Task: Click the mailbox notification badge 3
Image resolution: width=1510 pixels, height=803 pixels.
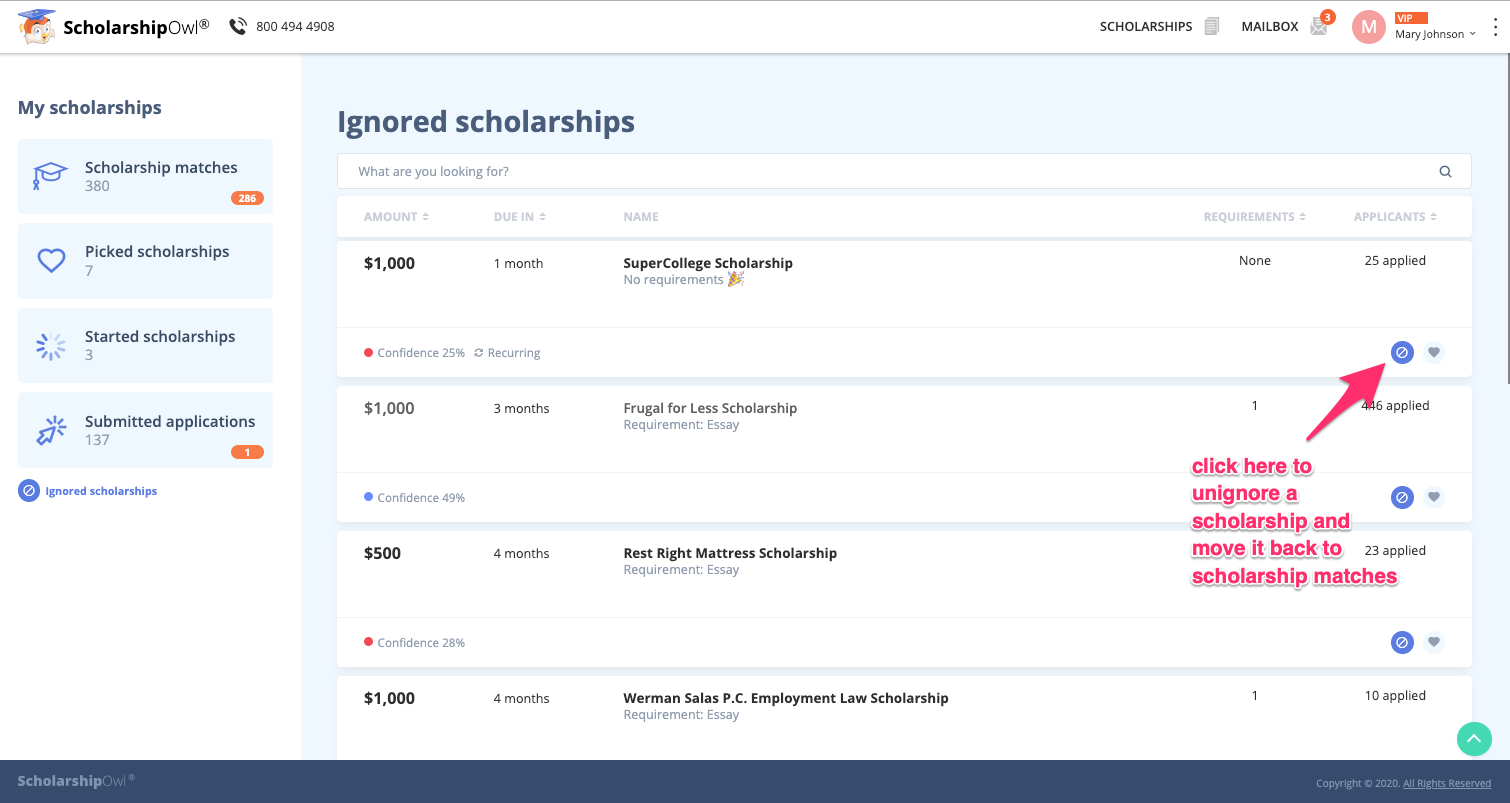Action: (1328, 17)
